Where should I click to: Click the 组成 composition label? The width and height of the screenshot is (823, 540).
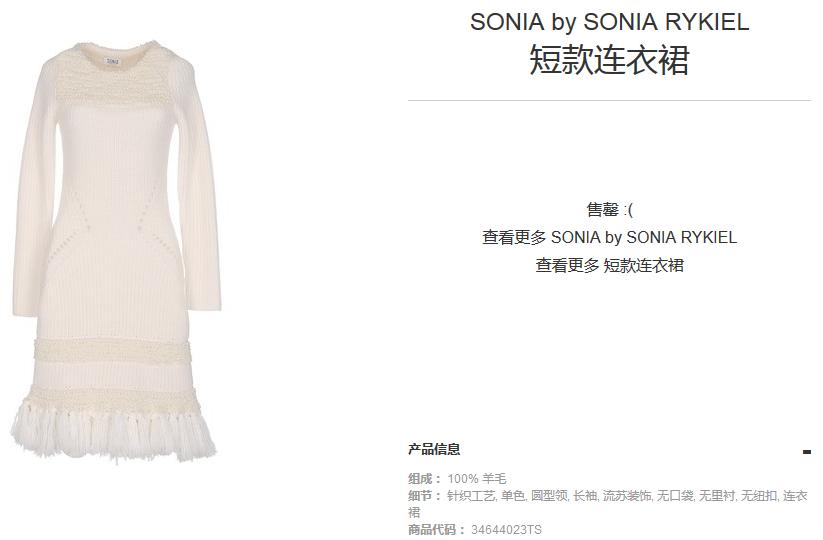click(x=426, y=479)
